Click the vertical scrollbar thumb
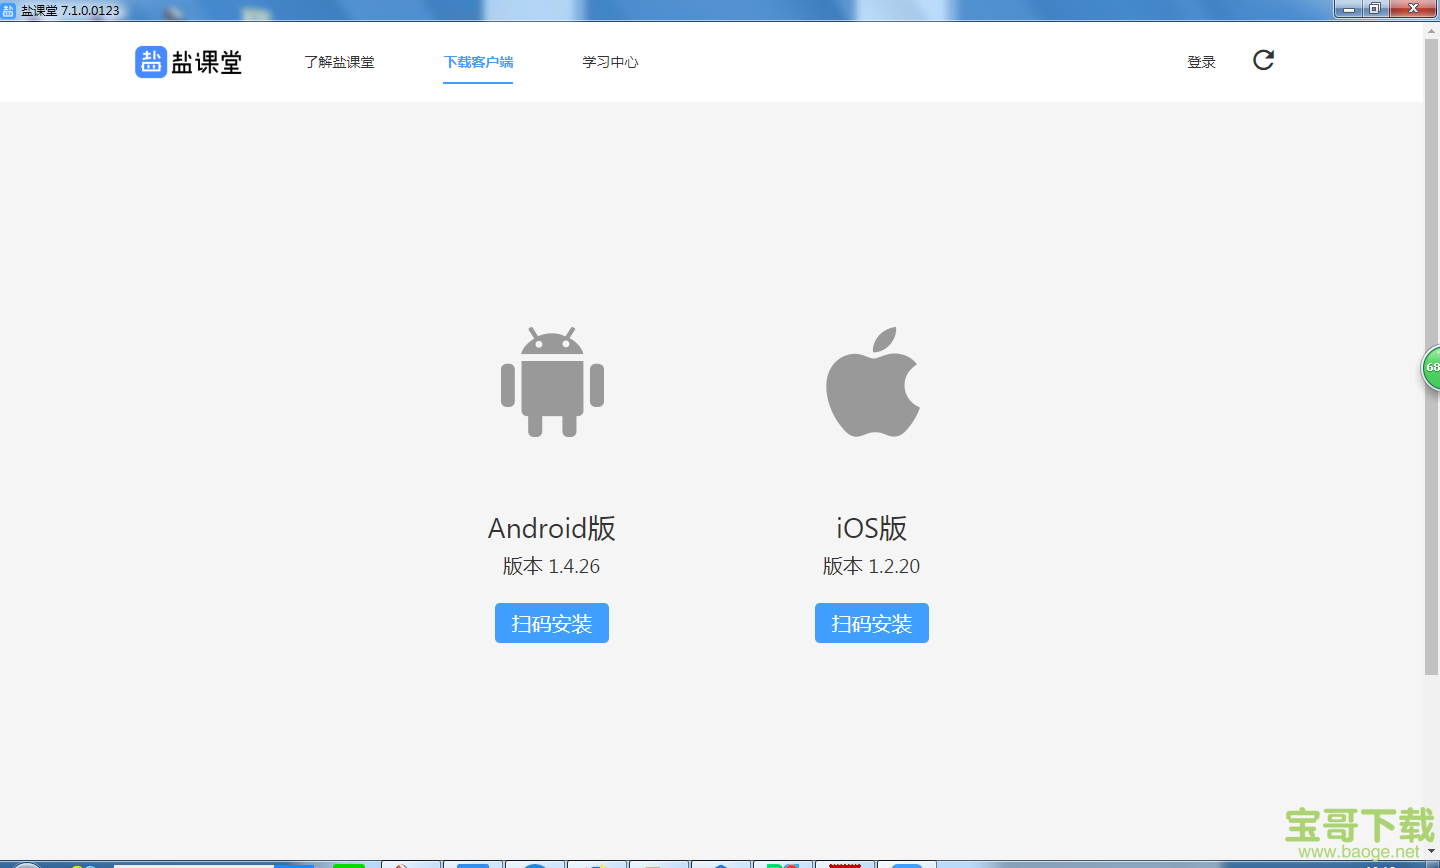 1431,357
